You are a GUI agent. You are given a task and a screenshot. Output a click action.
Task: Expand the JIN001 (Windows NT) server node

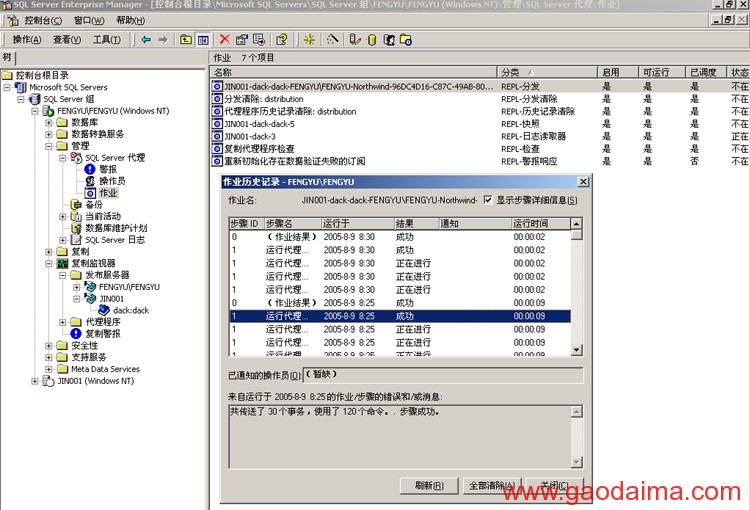tap(35, 381)
